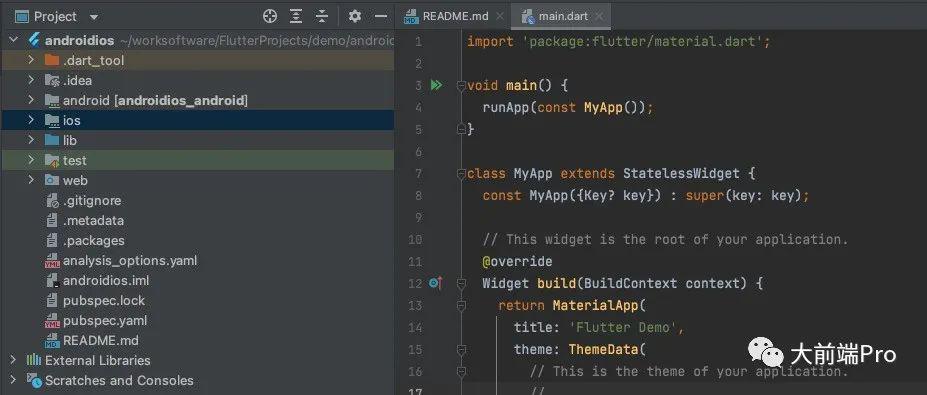
Task: Click 'StatelessWidget' in the code
Action: coord(681,174)
